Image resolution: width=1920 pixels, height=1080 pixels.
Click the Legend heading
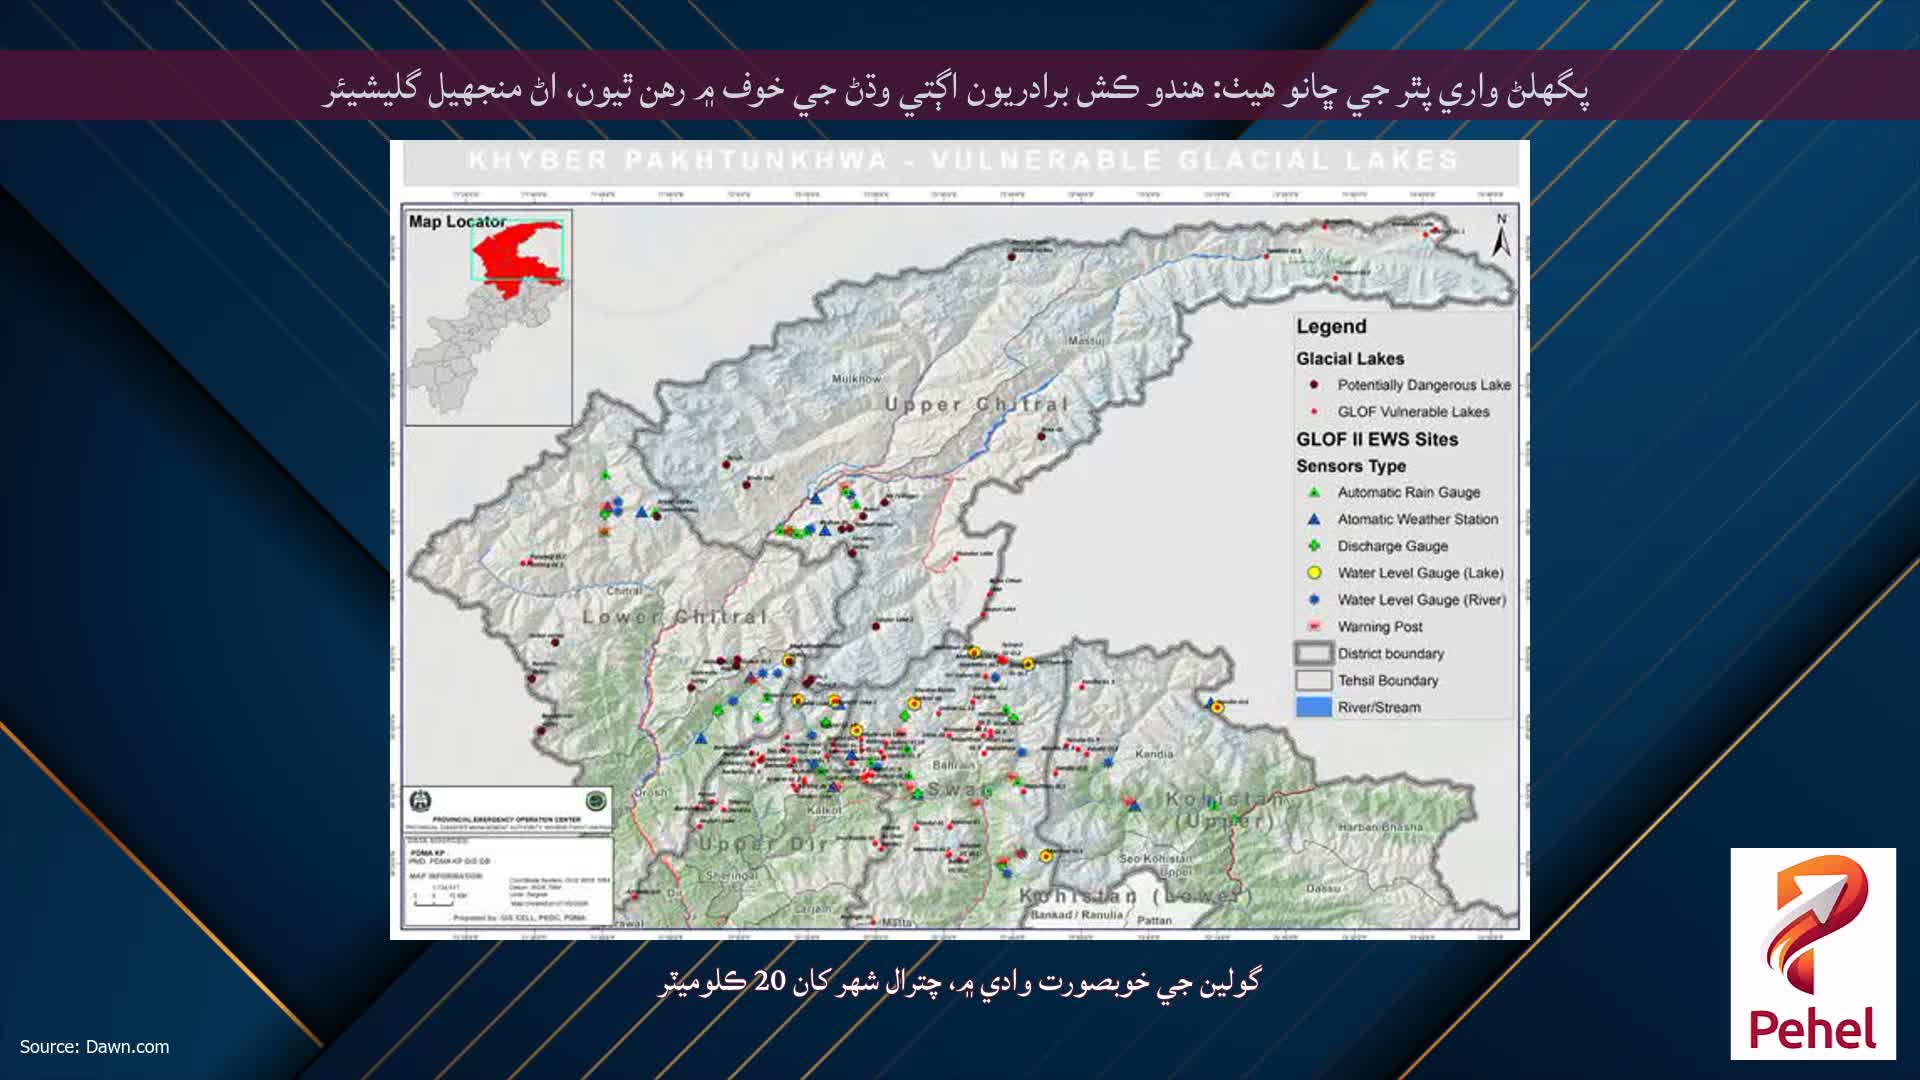tap(1331, 327)
